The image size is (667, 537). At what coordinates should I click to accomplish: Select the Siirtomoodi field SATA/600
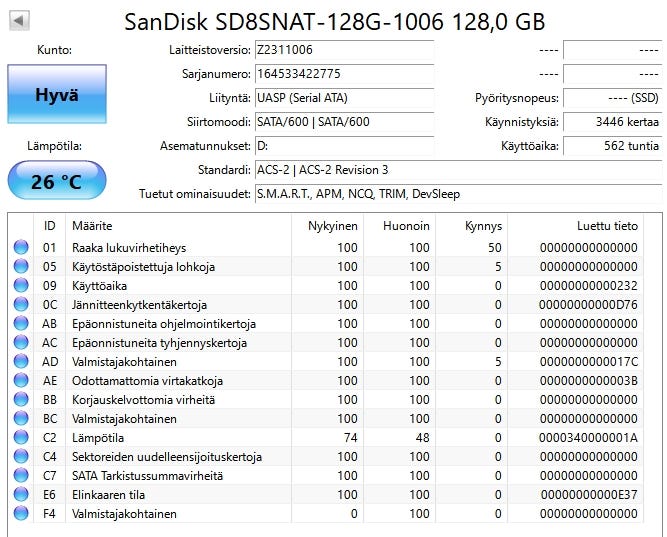(344, 122)
